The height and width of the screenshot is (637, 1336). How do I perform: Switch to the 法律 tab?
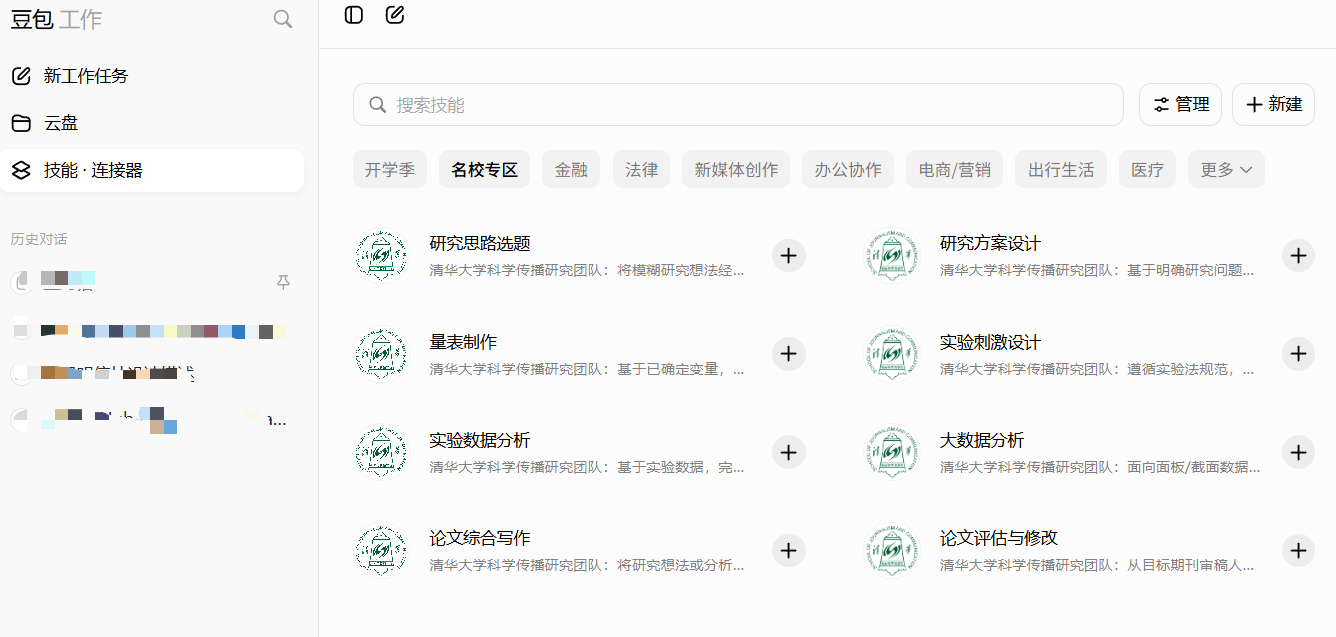point(641,170)
